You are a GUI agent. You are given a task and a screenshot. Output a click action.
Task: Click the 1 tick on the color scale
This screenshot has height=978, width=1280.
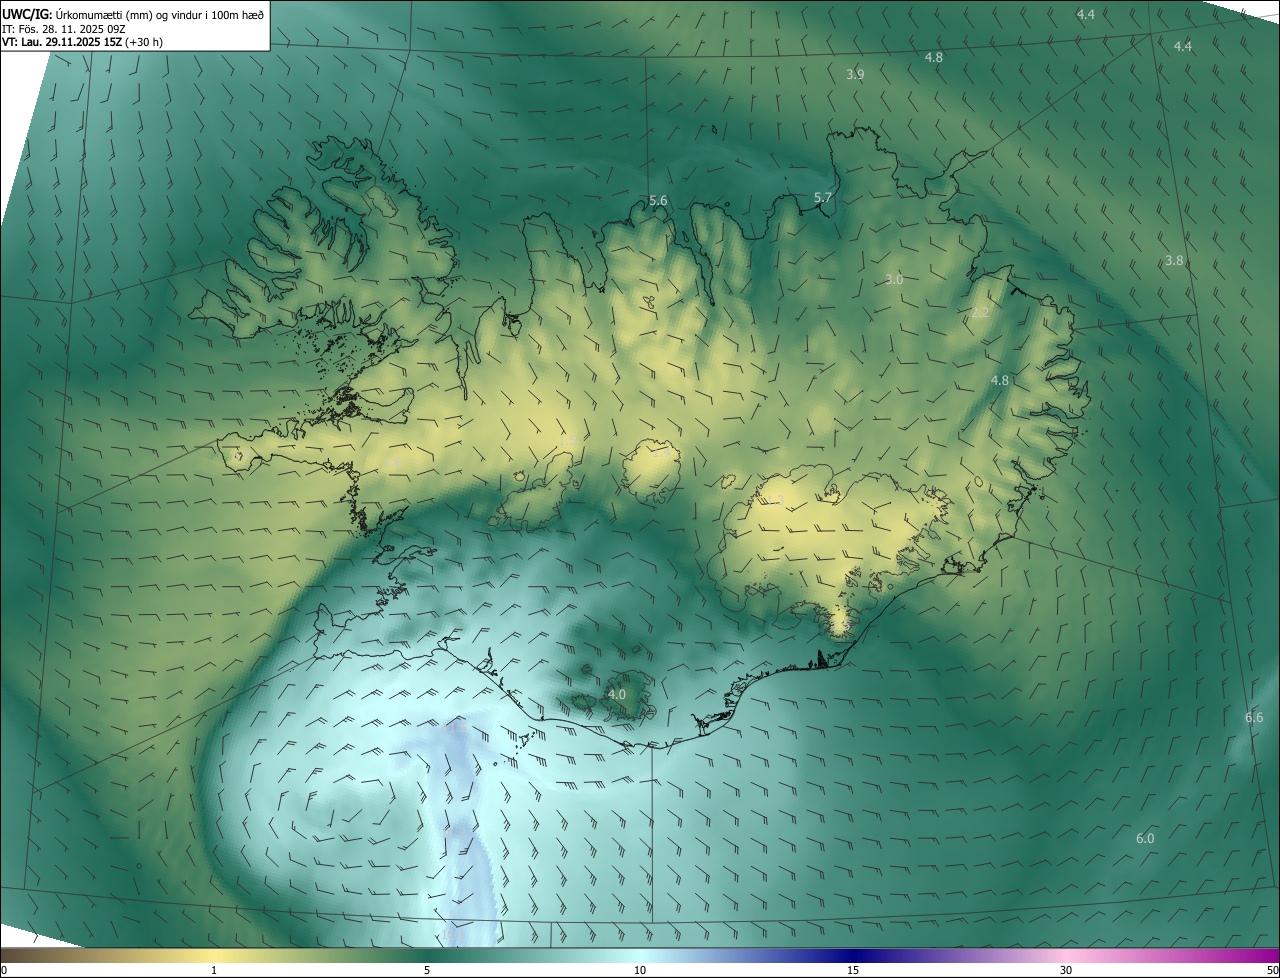(214, 971)
